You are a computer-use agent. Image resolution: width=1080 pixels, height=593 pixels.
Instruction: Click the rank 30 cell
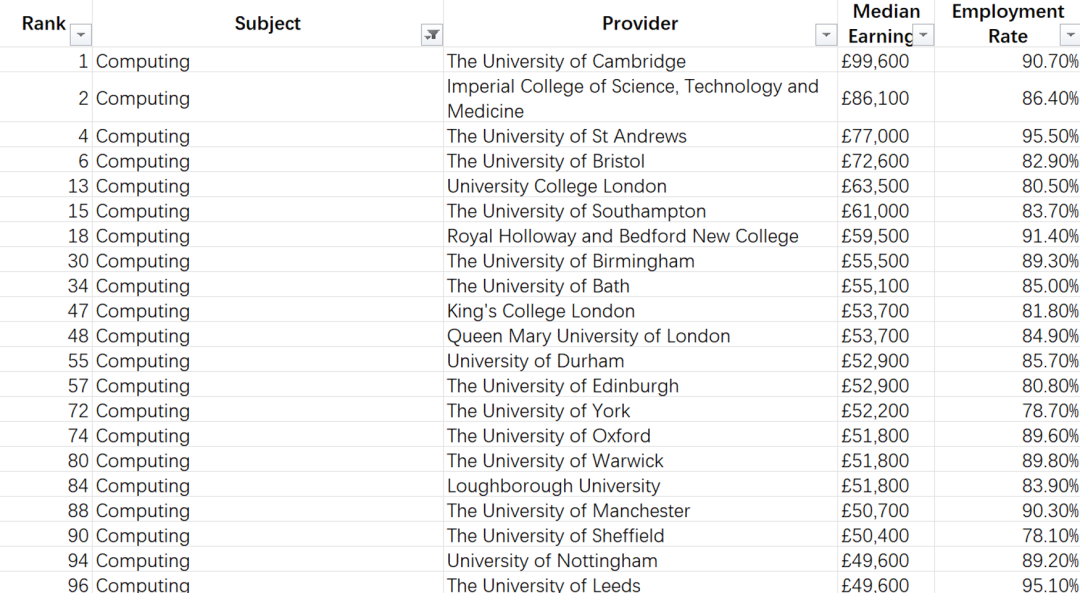tap(46, 260)
